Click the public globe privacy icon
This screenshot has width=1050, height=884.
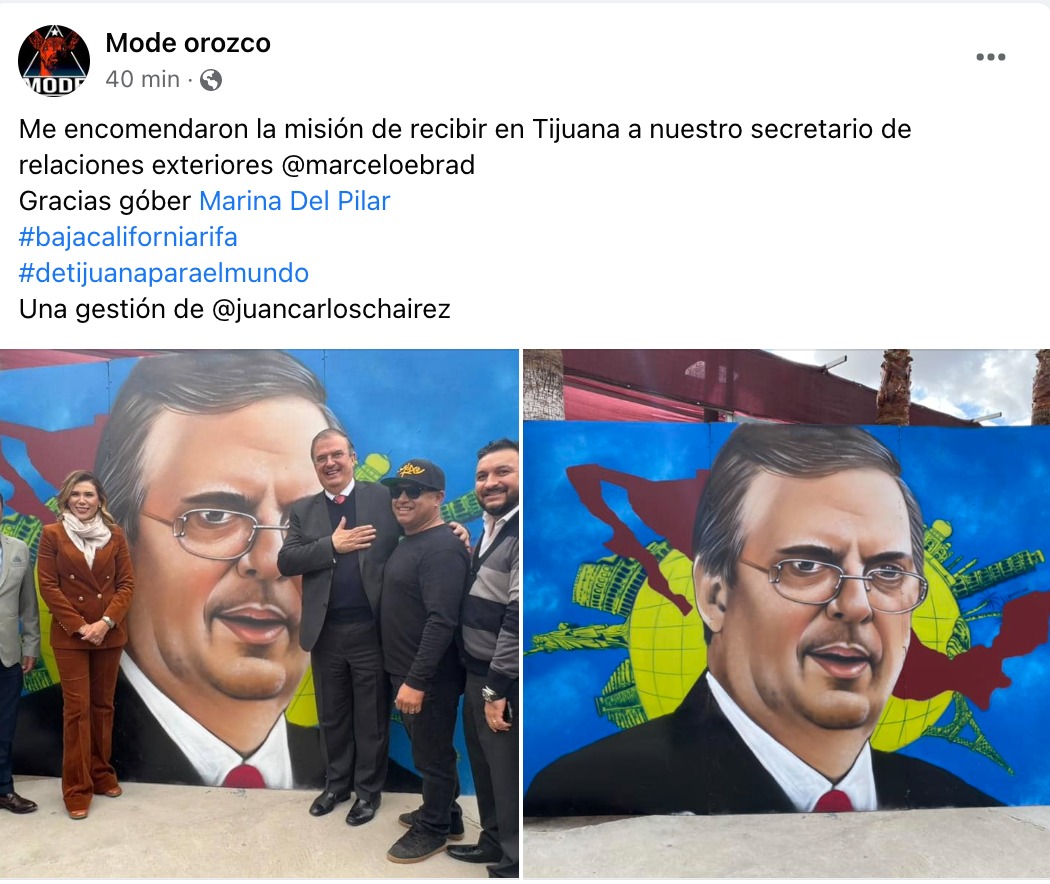point(211,80)
